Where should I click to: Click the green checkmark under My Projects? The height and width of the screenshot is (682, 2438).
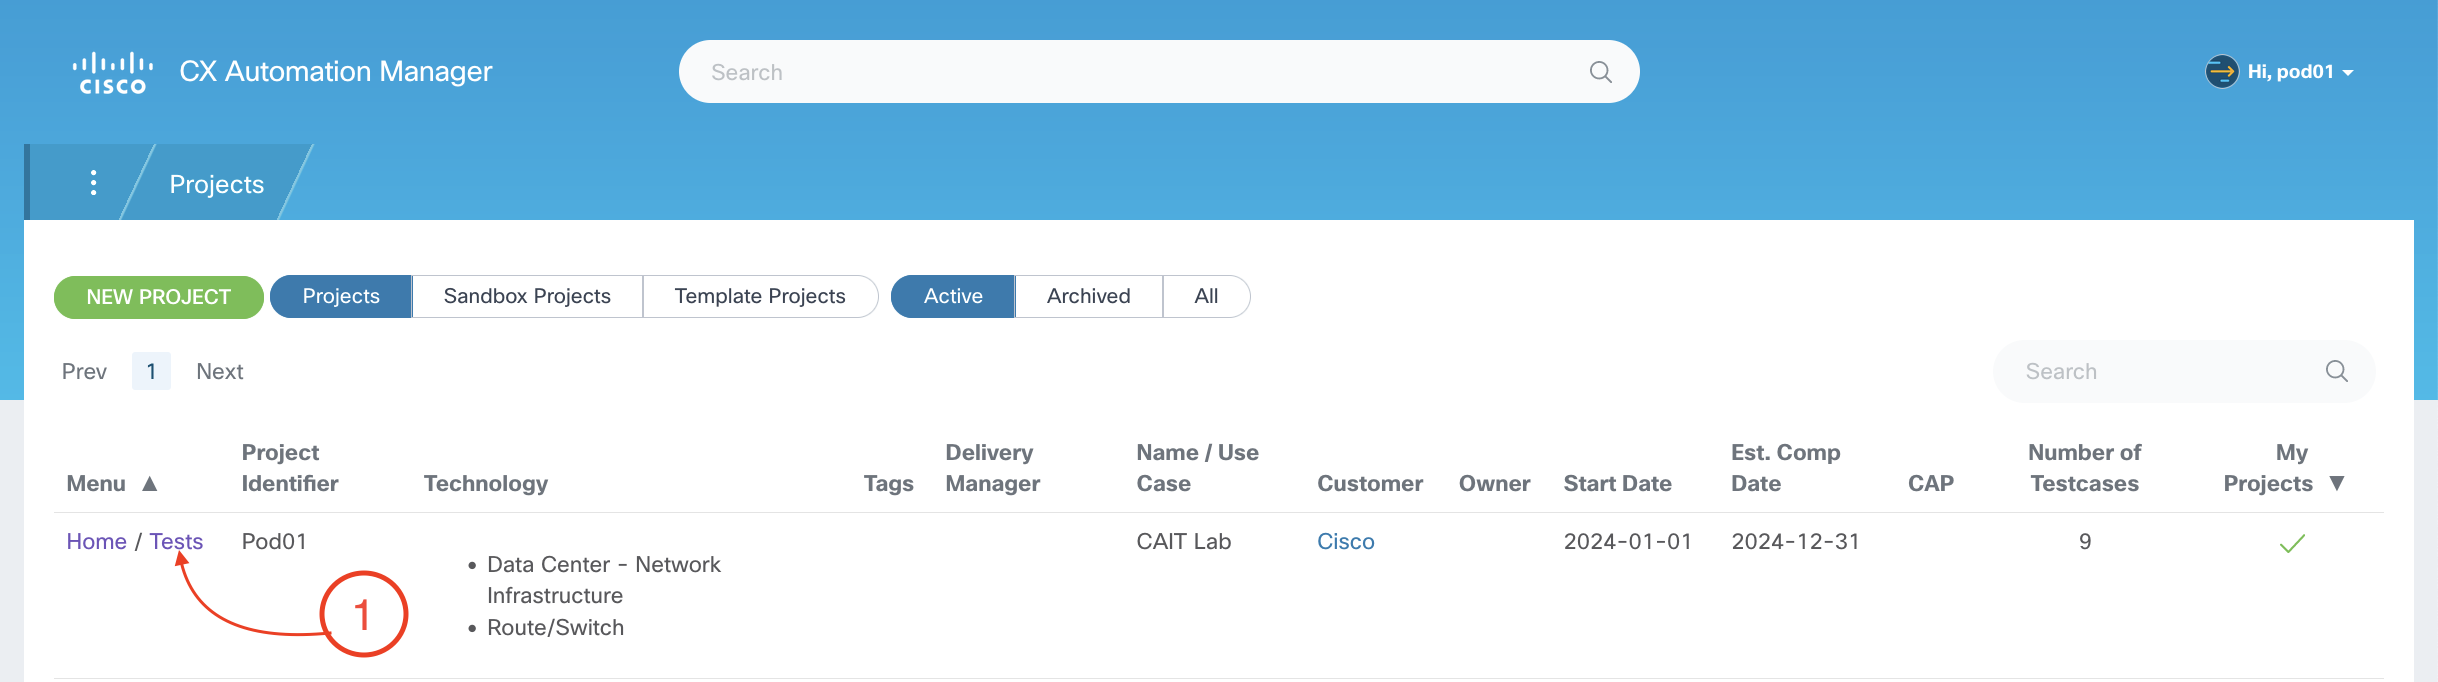2291,544
